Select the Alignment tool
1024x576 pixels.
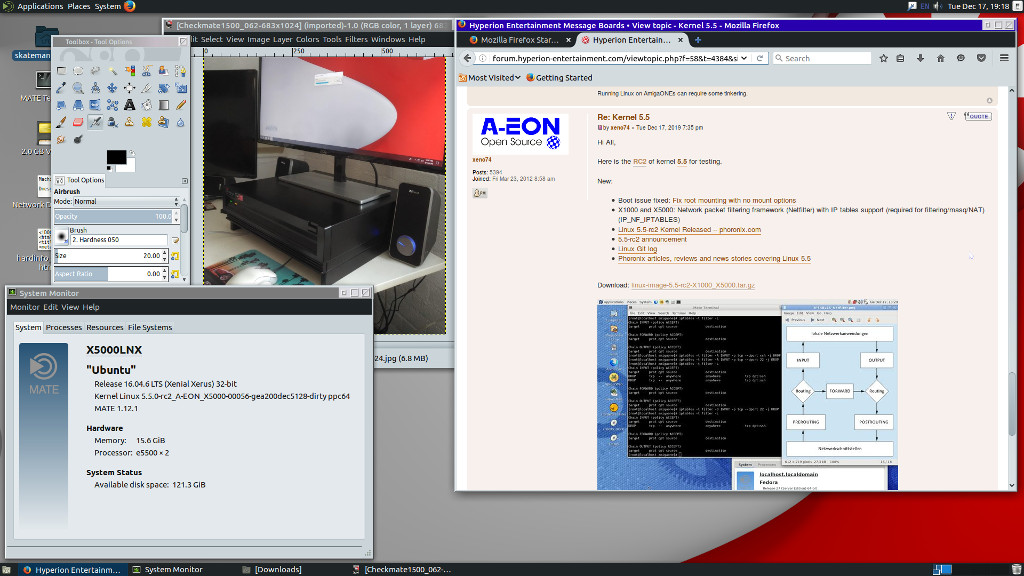click(x=129, y=88)
